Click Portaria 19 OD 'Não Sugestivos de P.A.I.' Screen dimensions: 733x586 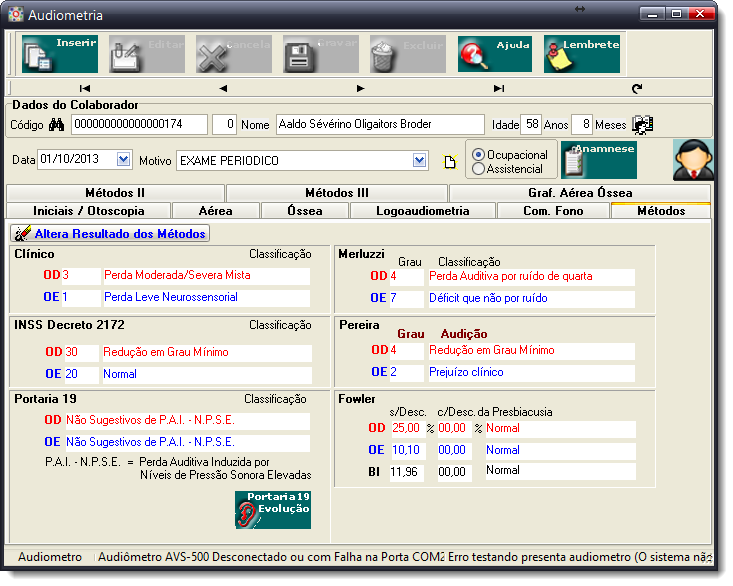(x=187, y=421)
